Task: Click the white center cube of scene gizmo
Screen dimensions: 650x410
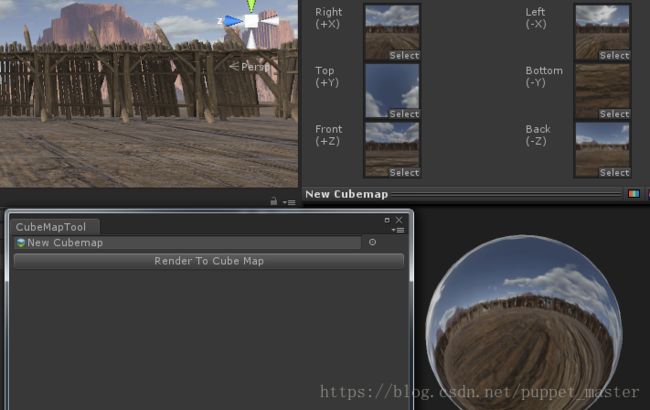Action: [x=251, y=21]
